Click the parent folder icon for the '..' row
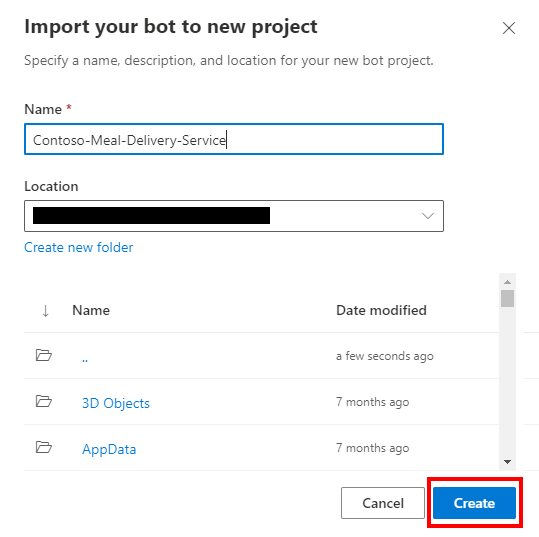The image size is (539, 537). point(44,355)
